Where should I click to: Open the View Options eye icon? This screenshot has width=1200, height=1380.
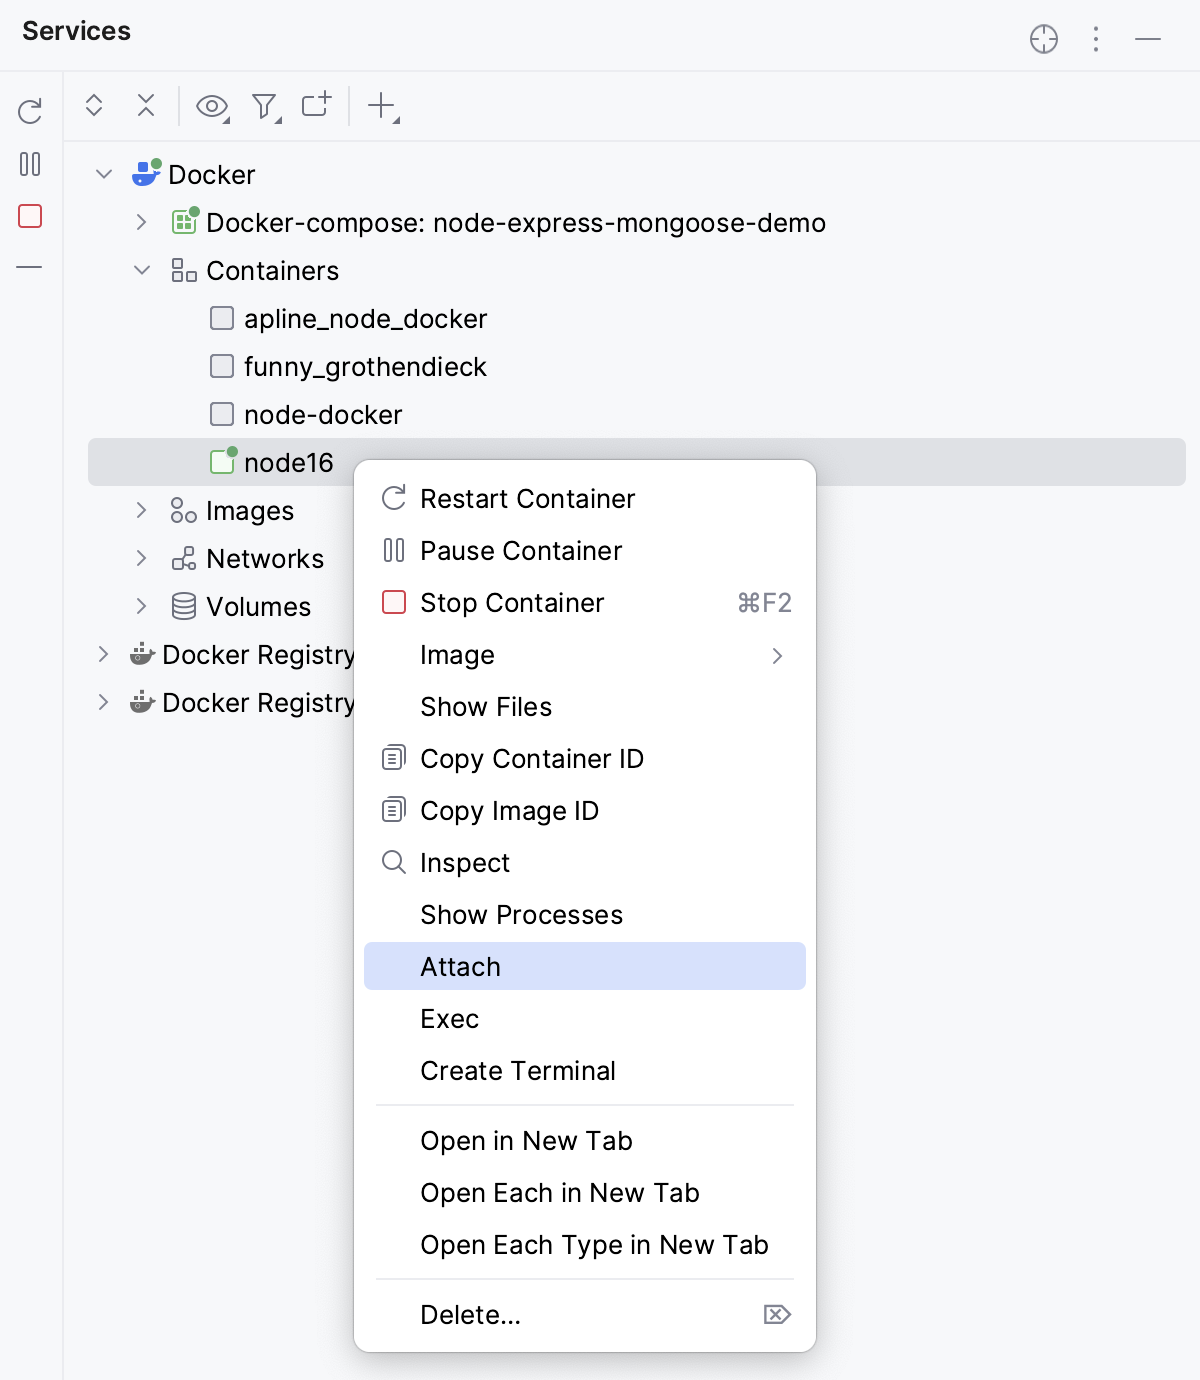point(212,105)
